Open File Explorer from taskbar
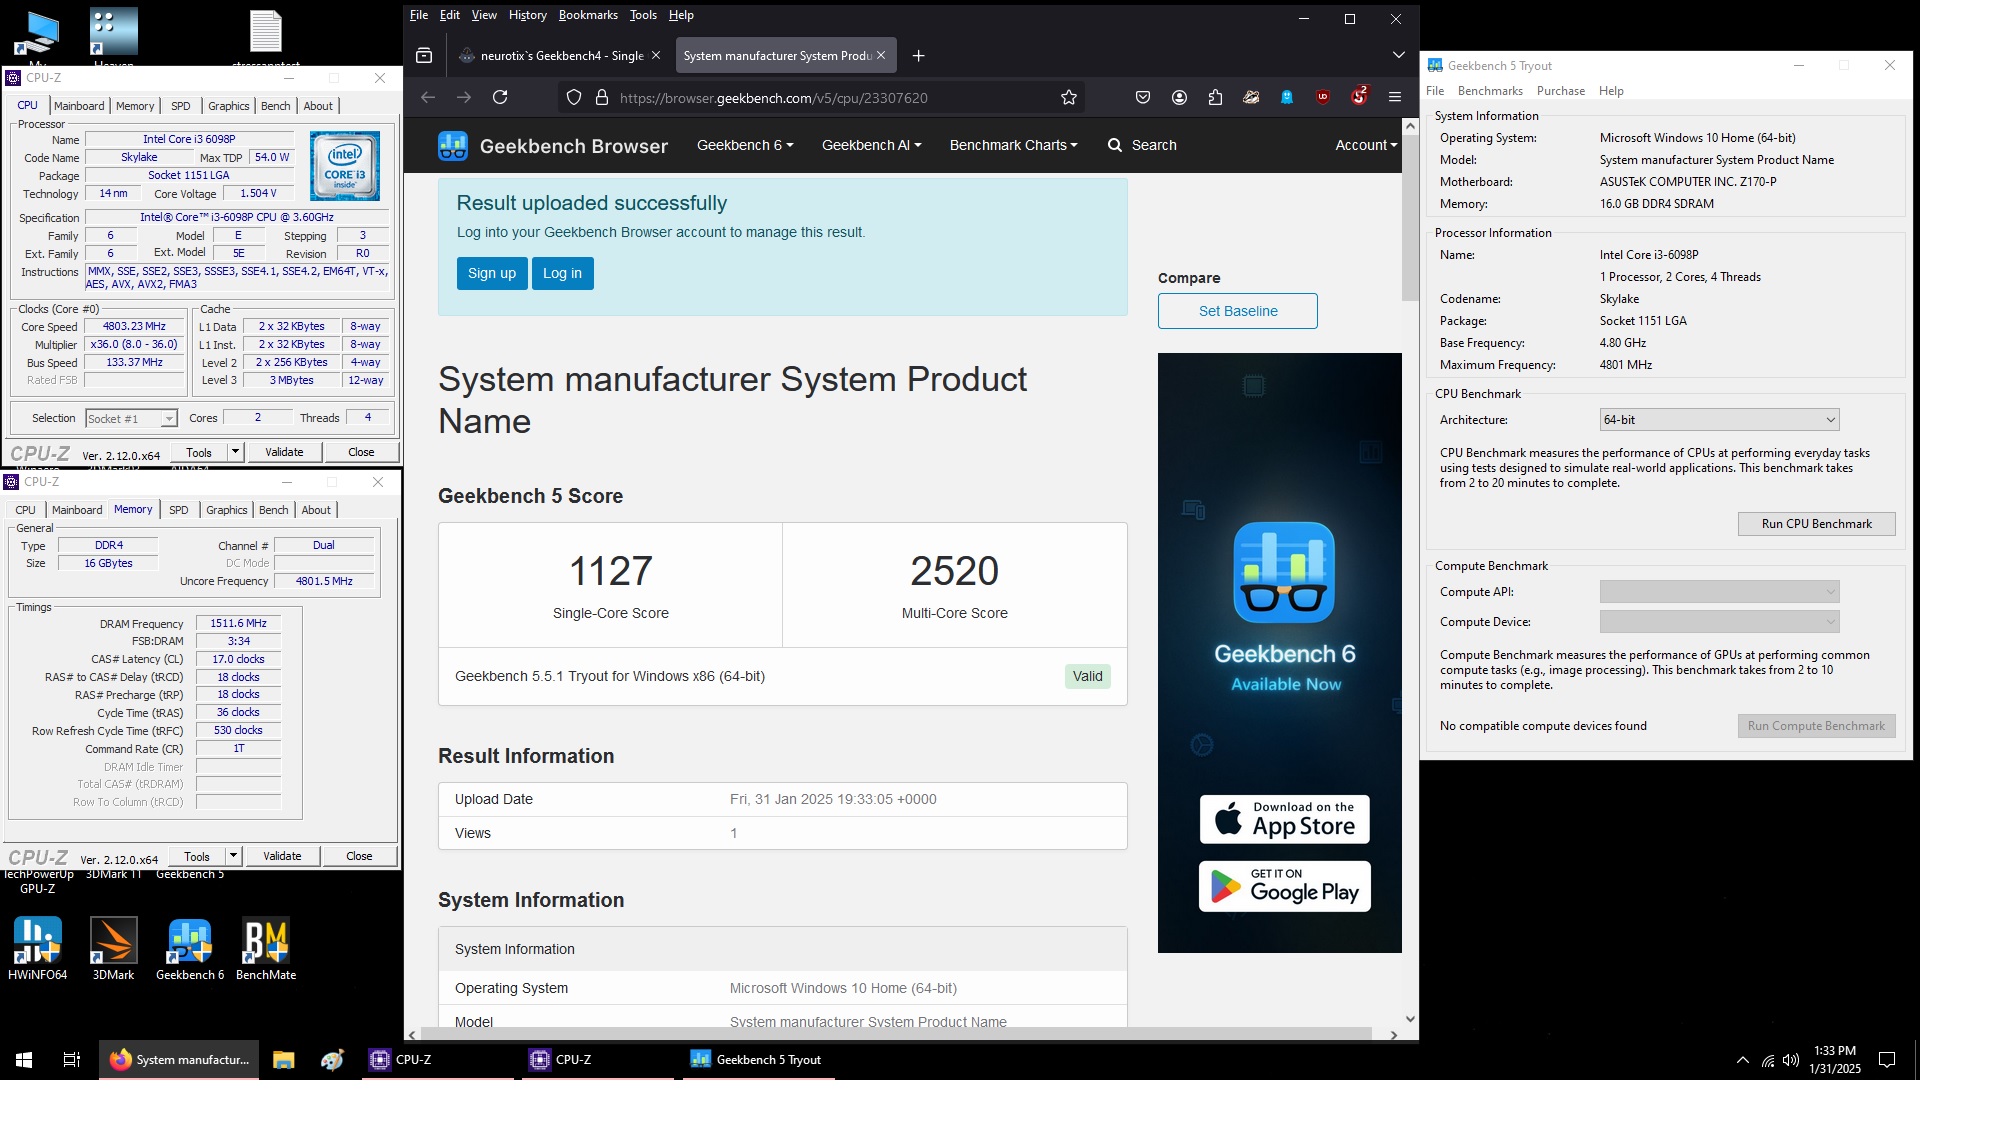Image resolution: width=2000 pixels, height=1125 pixels. [x=284, y=1059]
